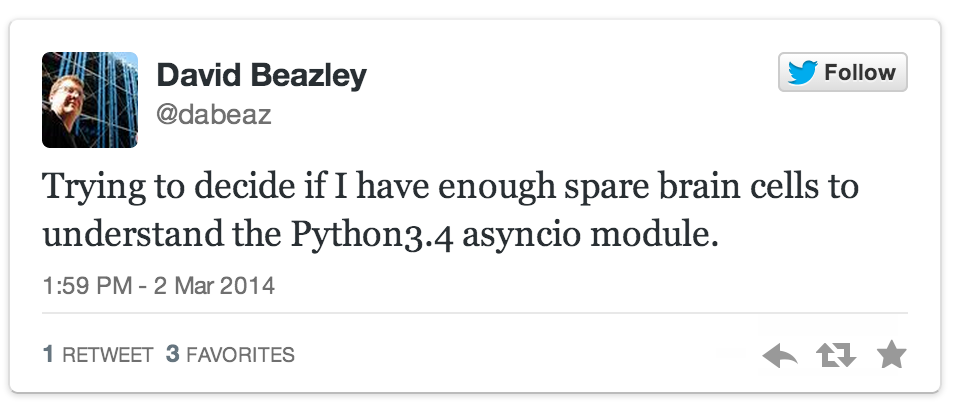Click the word FAVORITES in the stats row

coord(241,355)
